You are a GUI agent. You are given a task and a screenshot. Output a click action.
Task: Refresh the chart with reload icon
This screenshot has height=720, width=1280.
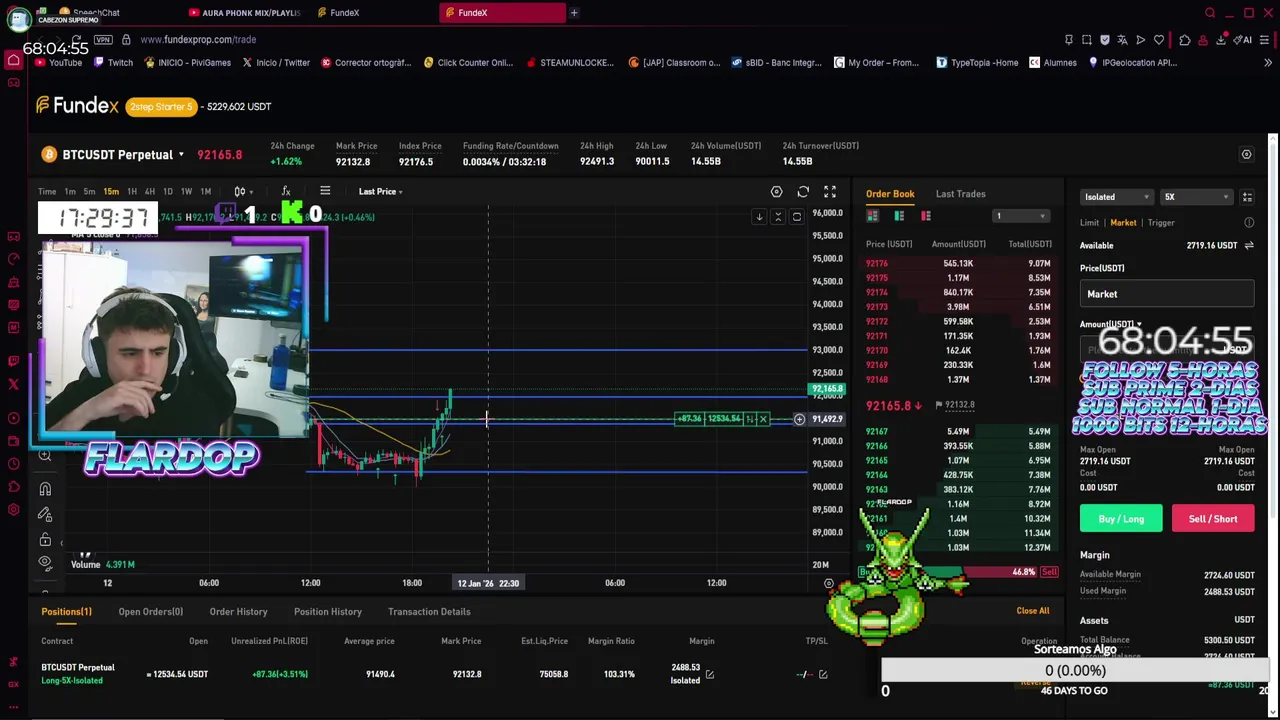pos(803,192)
